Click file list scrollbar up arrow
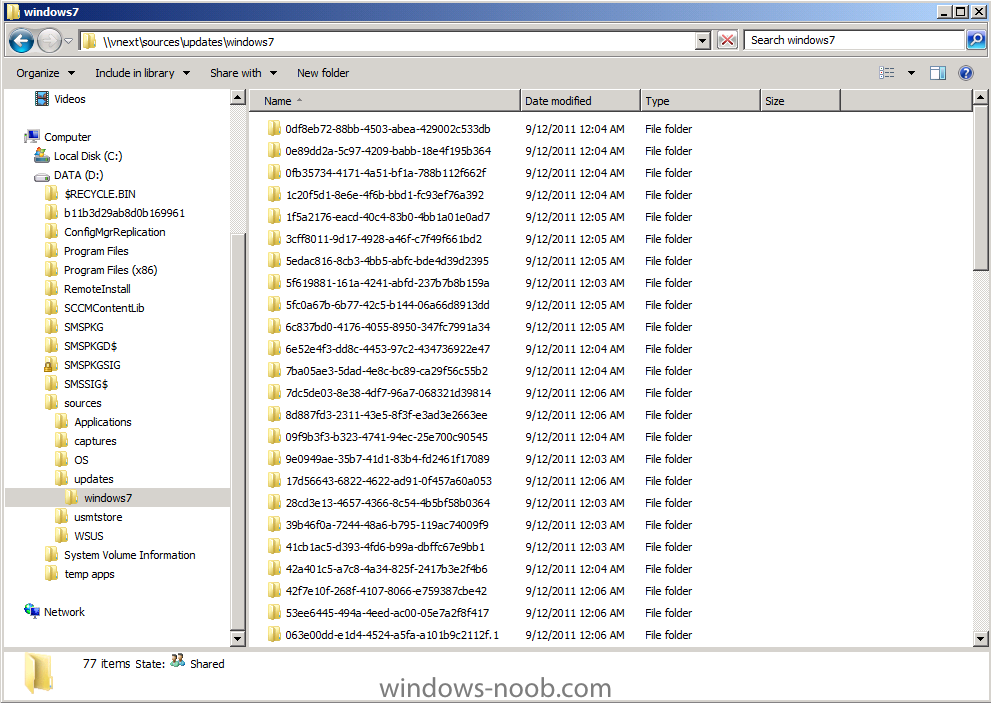The height and width of the screenshot is (703, 991). pos(980,97)
